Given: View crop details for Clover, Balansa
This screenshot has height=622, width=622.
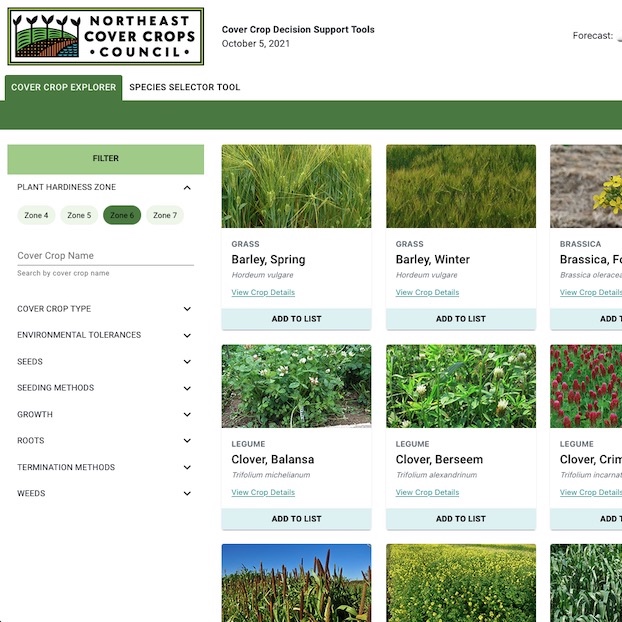Looking at the screenshot, I should pos(263,492).
